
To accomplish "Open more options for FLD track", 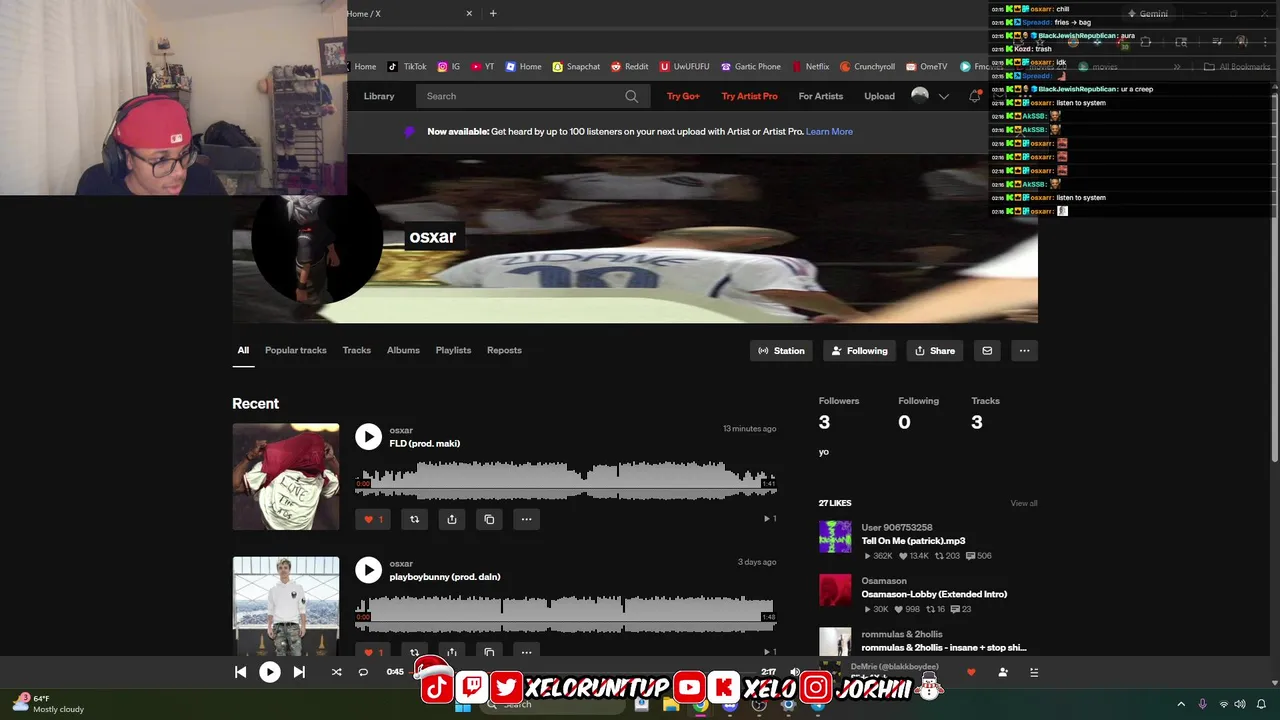I will pyautogui.click(x=526, y=519).
